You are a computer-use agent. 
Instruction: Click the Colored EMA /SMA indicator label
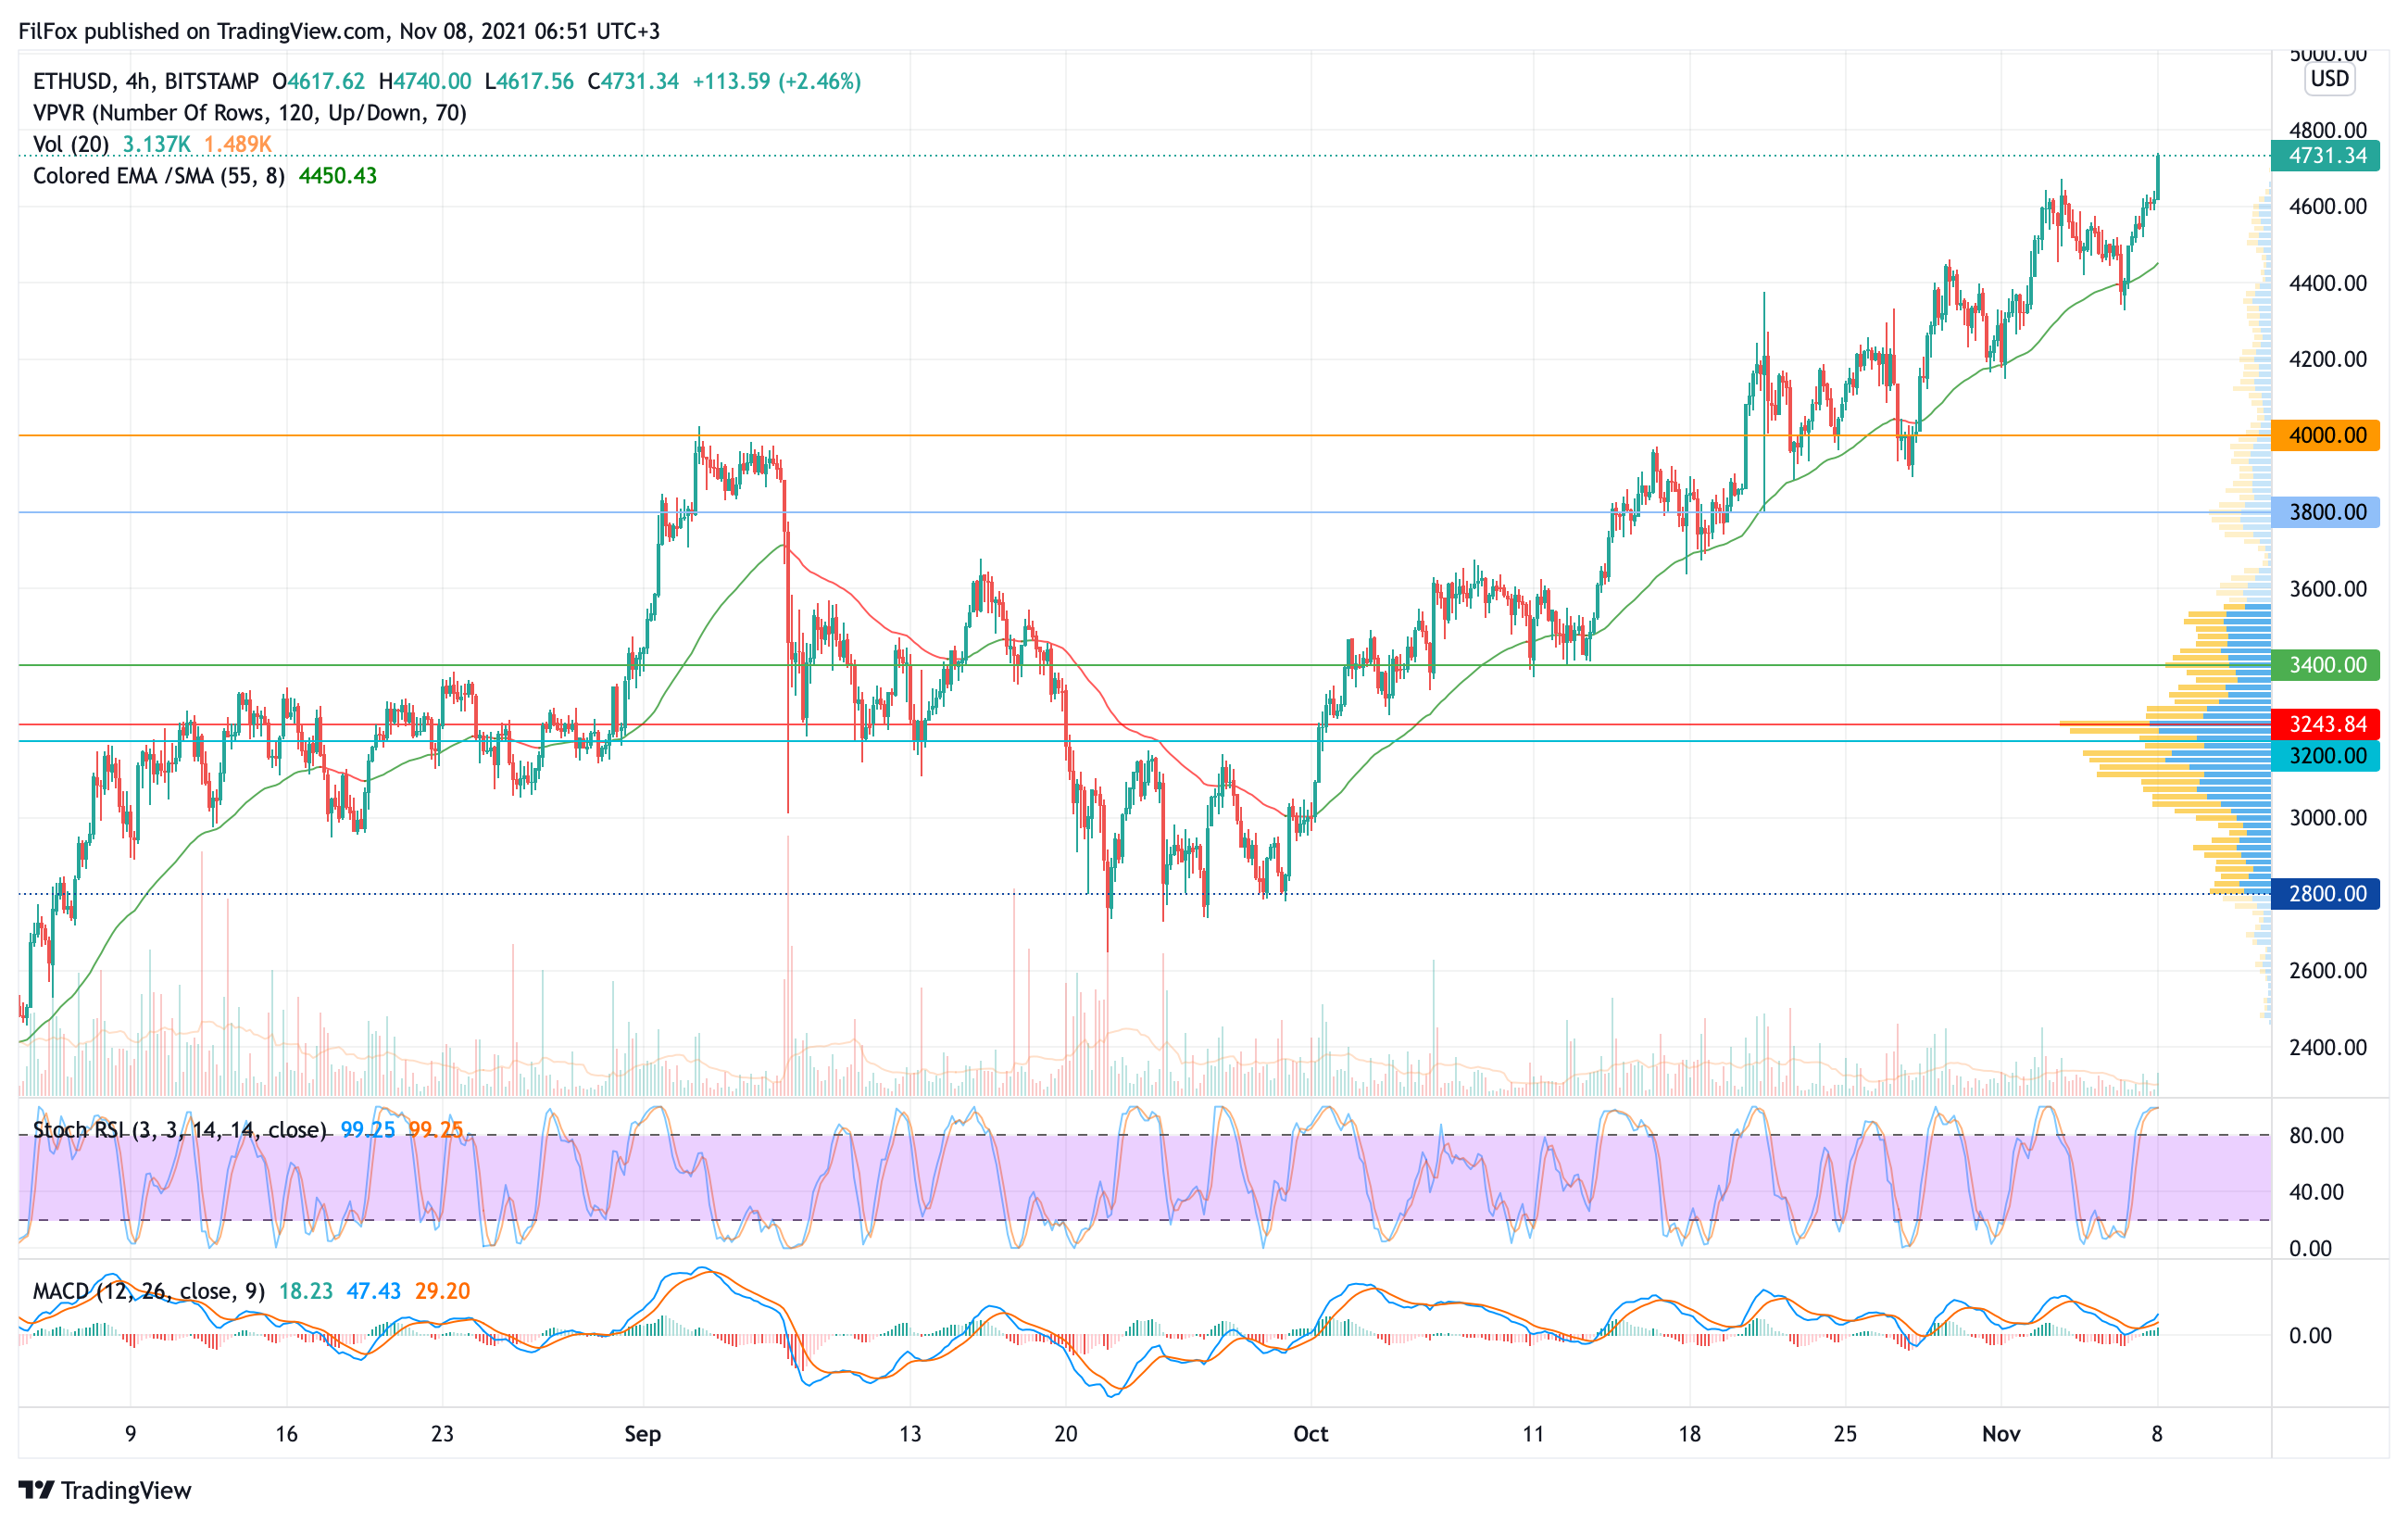pos(158,176)
